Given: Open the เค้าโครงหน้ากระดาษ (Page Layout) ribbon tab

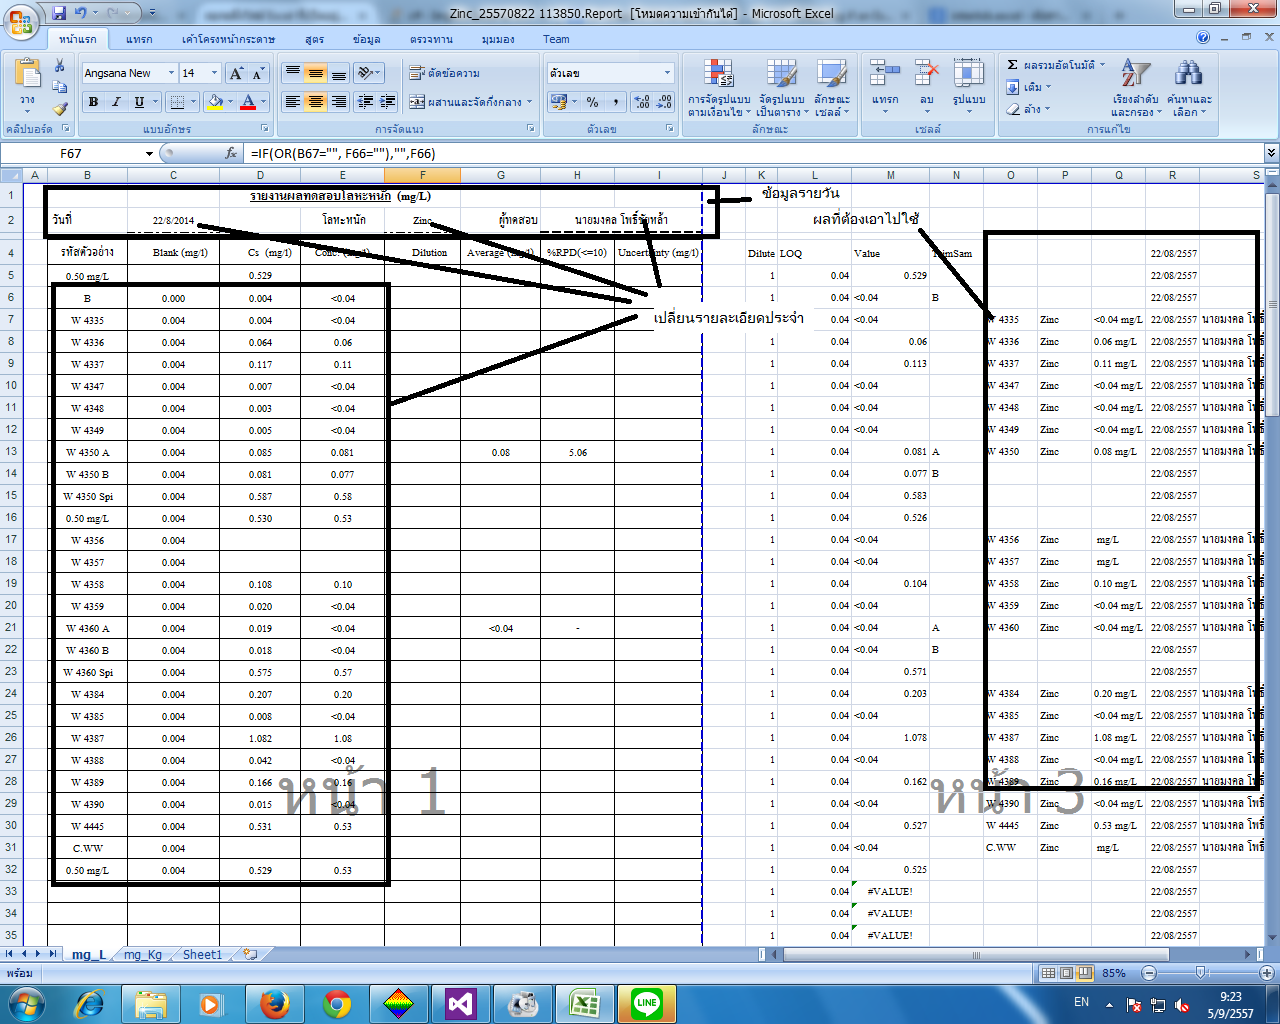Looking at the screenshot, I should coord(228,39).
